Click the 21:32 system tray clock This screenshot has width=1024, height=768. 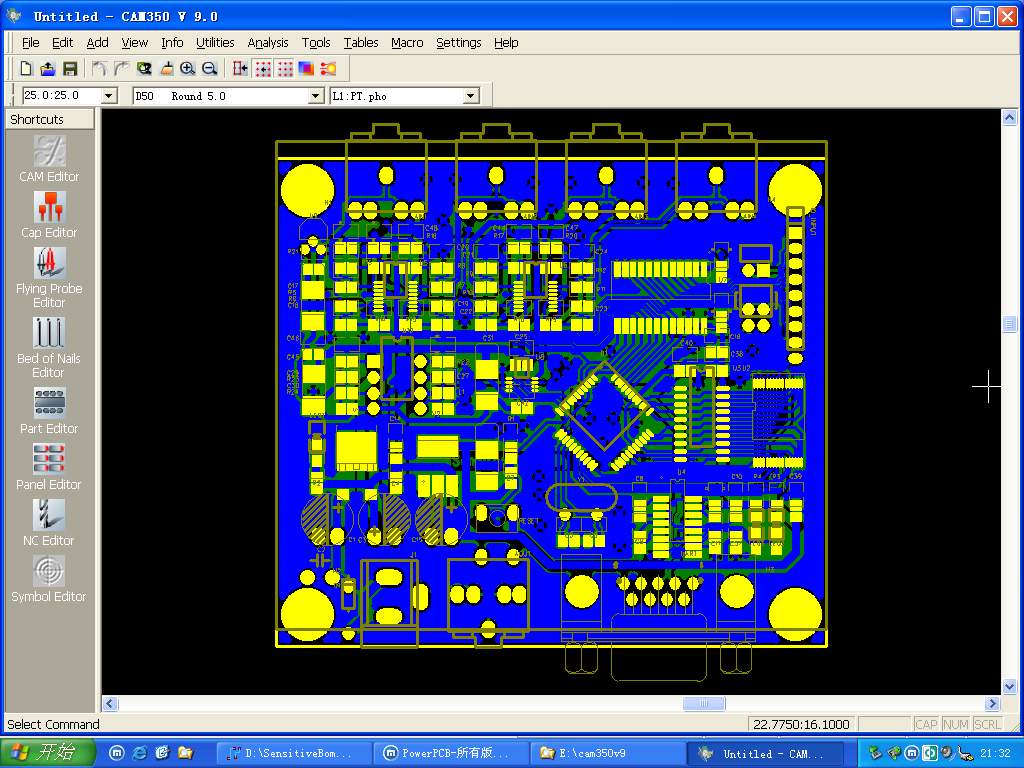[995, 754]
